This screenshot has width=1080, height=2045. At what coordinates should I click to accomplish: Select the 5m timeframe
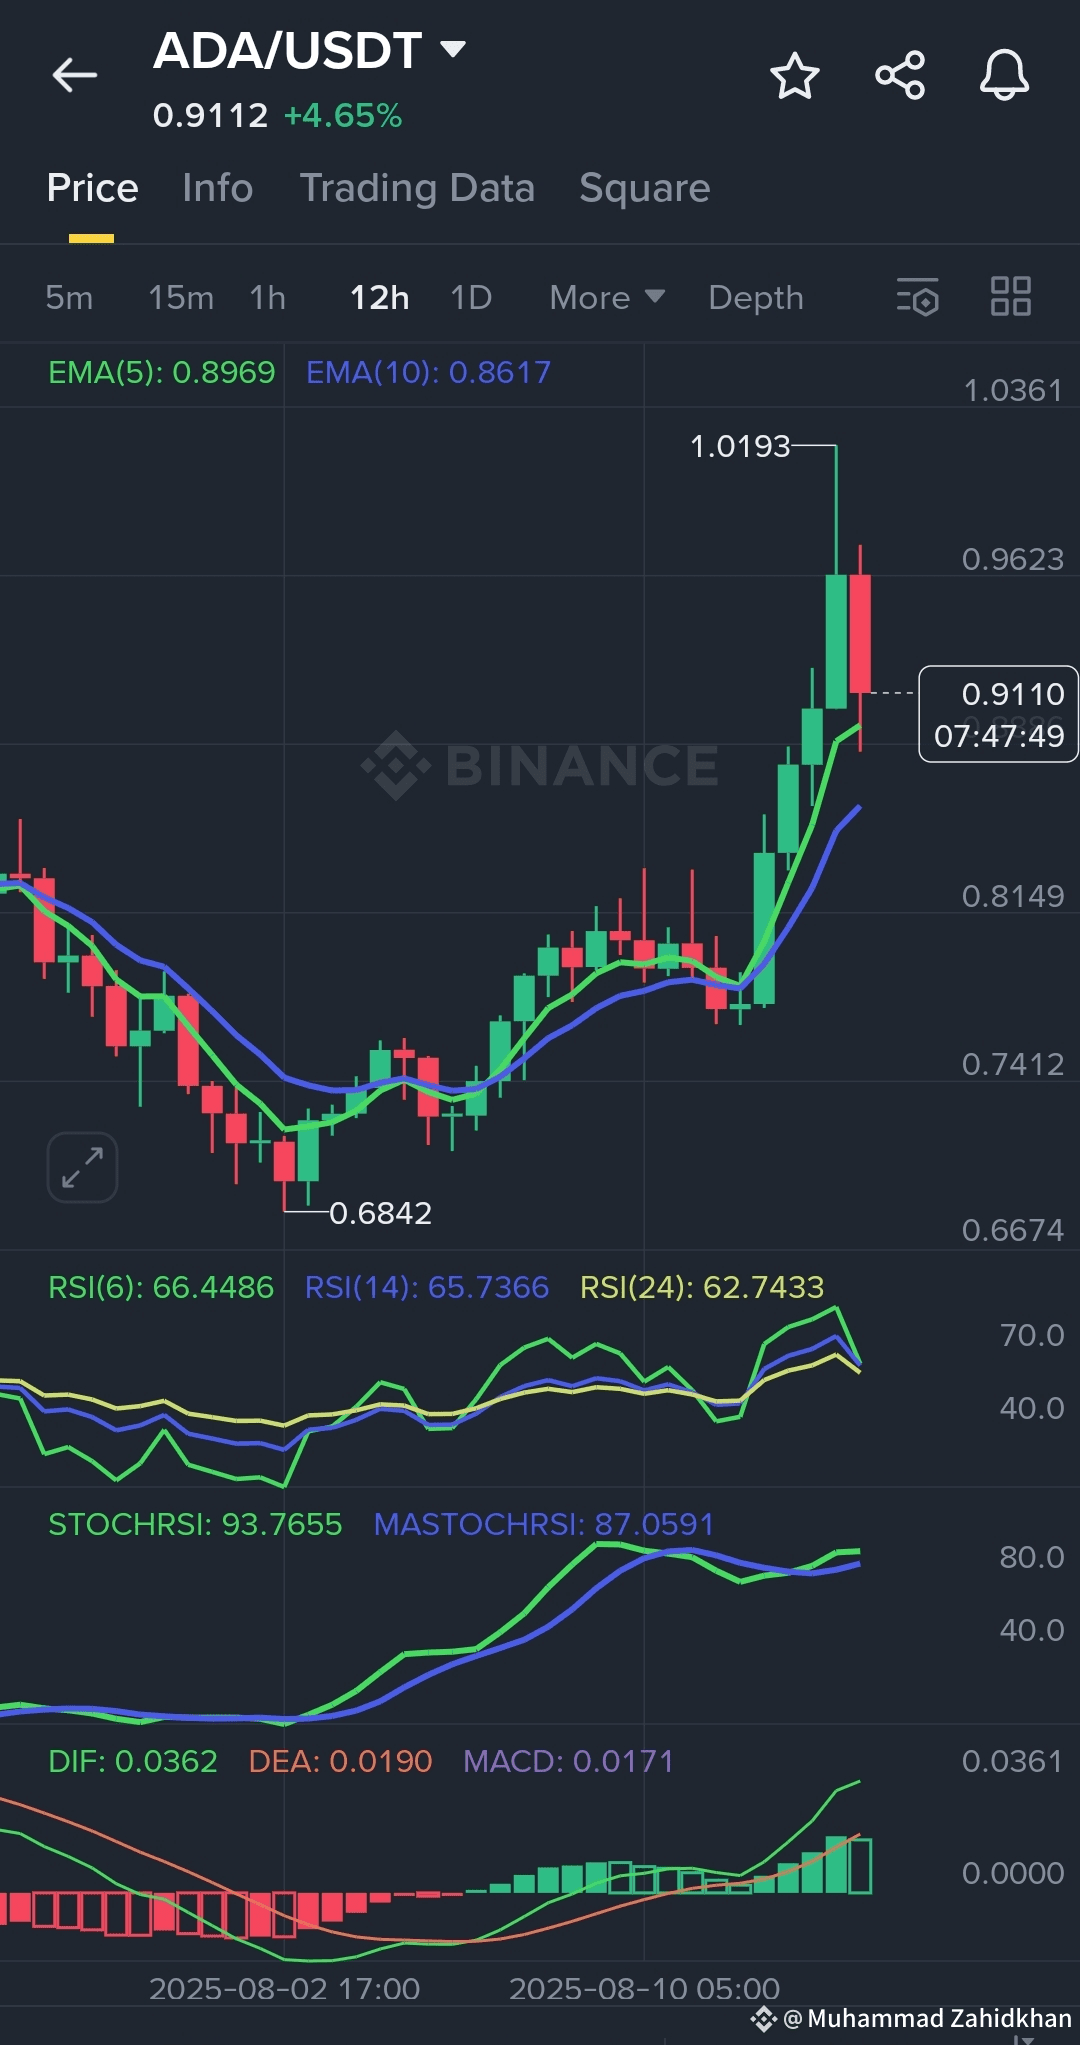coord(69,297)
